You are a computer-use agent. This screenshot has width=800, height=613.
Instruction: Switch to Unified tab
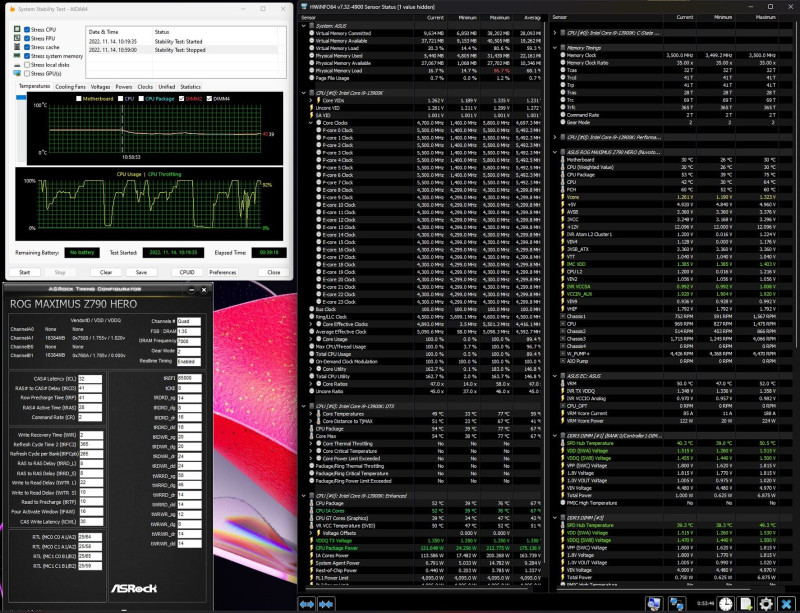click(x=166, y=87)
